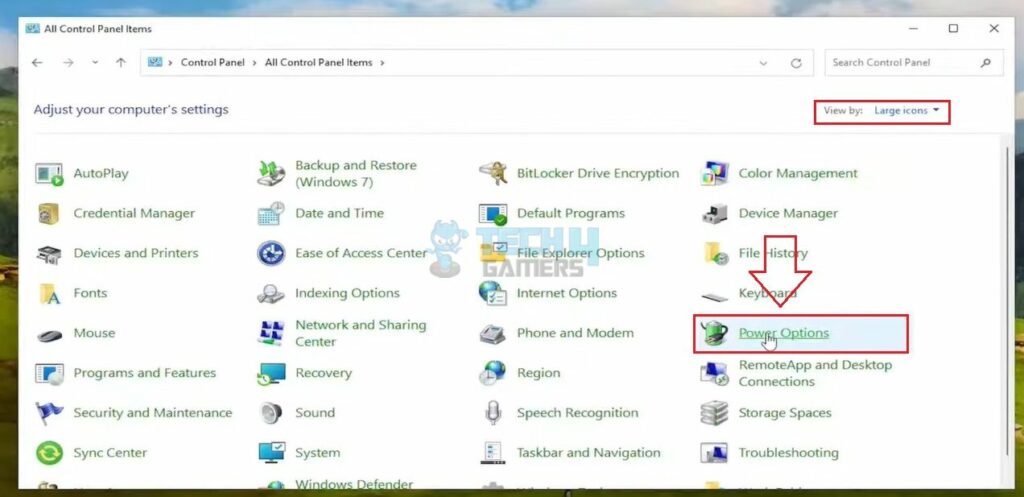This screenshot has height=497, width=1024.
Task: Click the System monitor icon
Action: (x=271, y=453)
